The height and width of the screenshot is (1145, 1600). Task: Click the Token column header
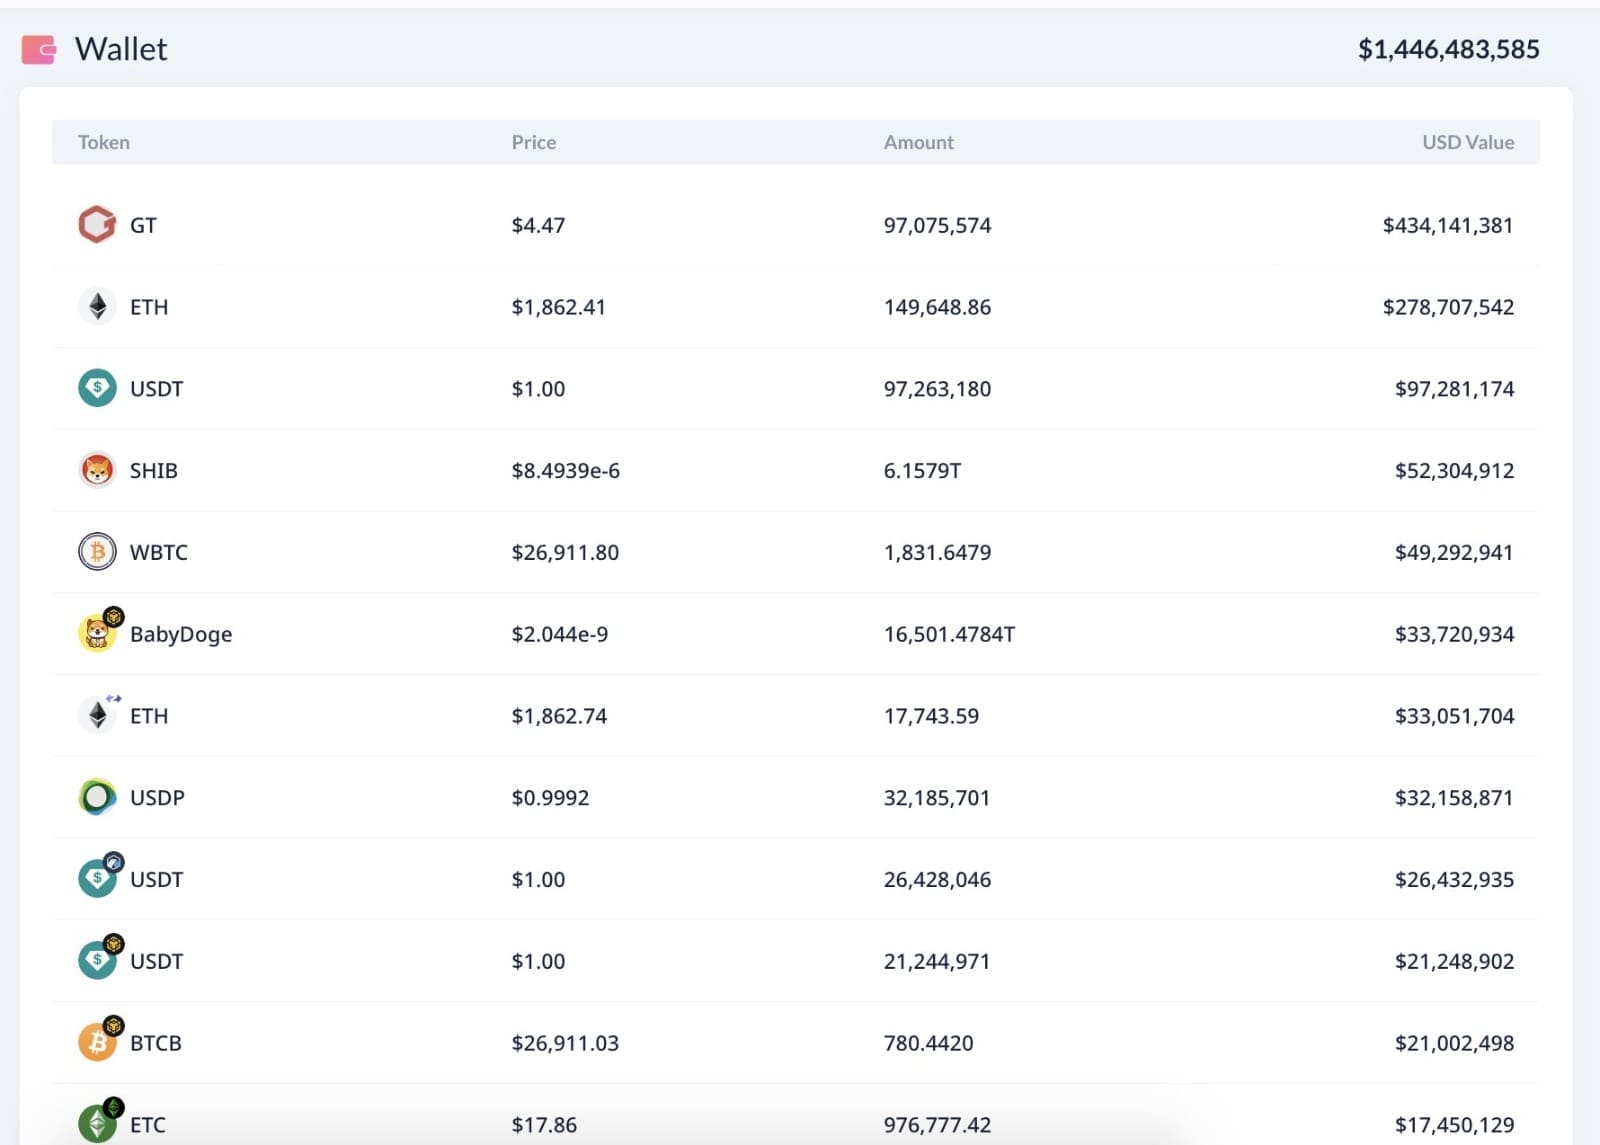[x=104, y=142]
